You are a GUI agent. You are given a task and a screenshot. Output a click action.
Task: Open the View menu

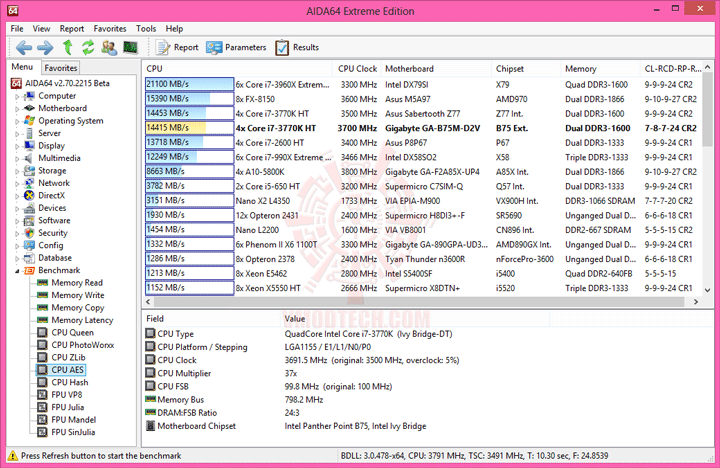click(x=41, y=28)
